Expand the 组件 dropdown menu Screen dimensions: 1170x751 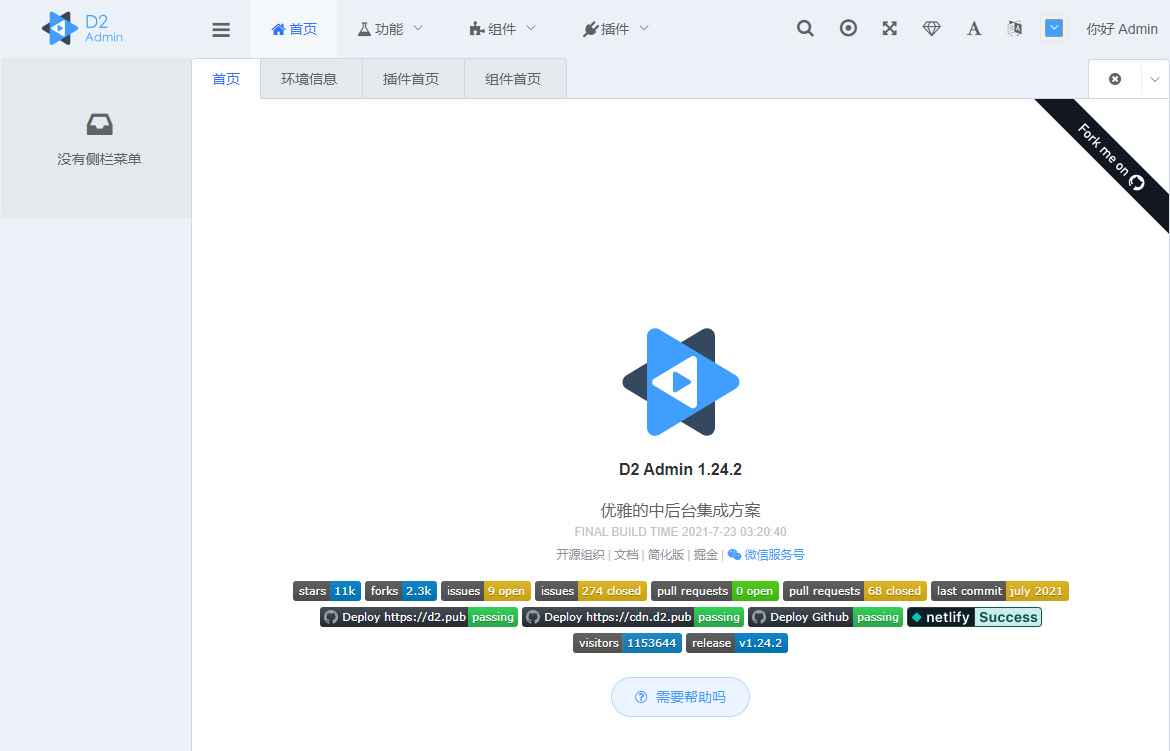click(503, 29)
